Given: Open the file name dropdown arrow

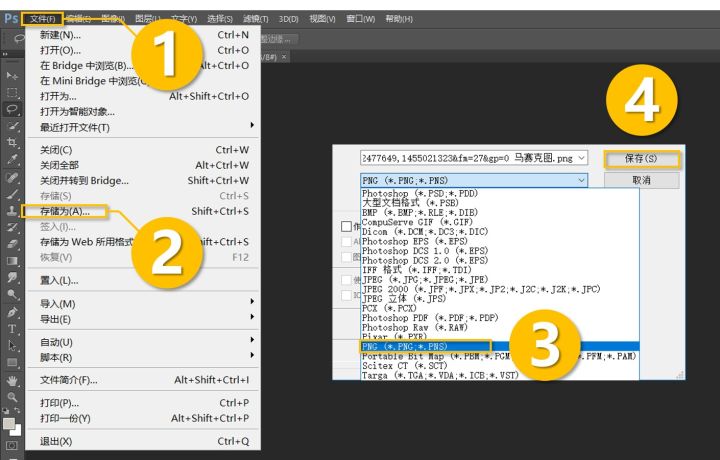Looking at the screenshot, I should coord(581,158).
